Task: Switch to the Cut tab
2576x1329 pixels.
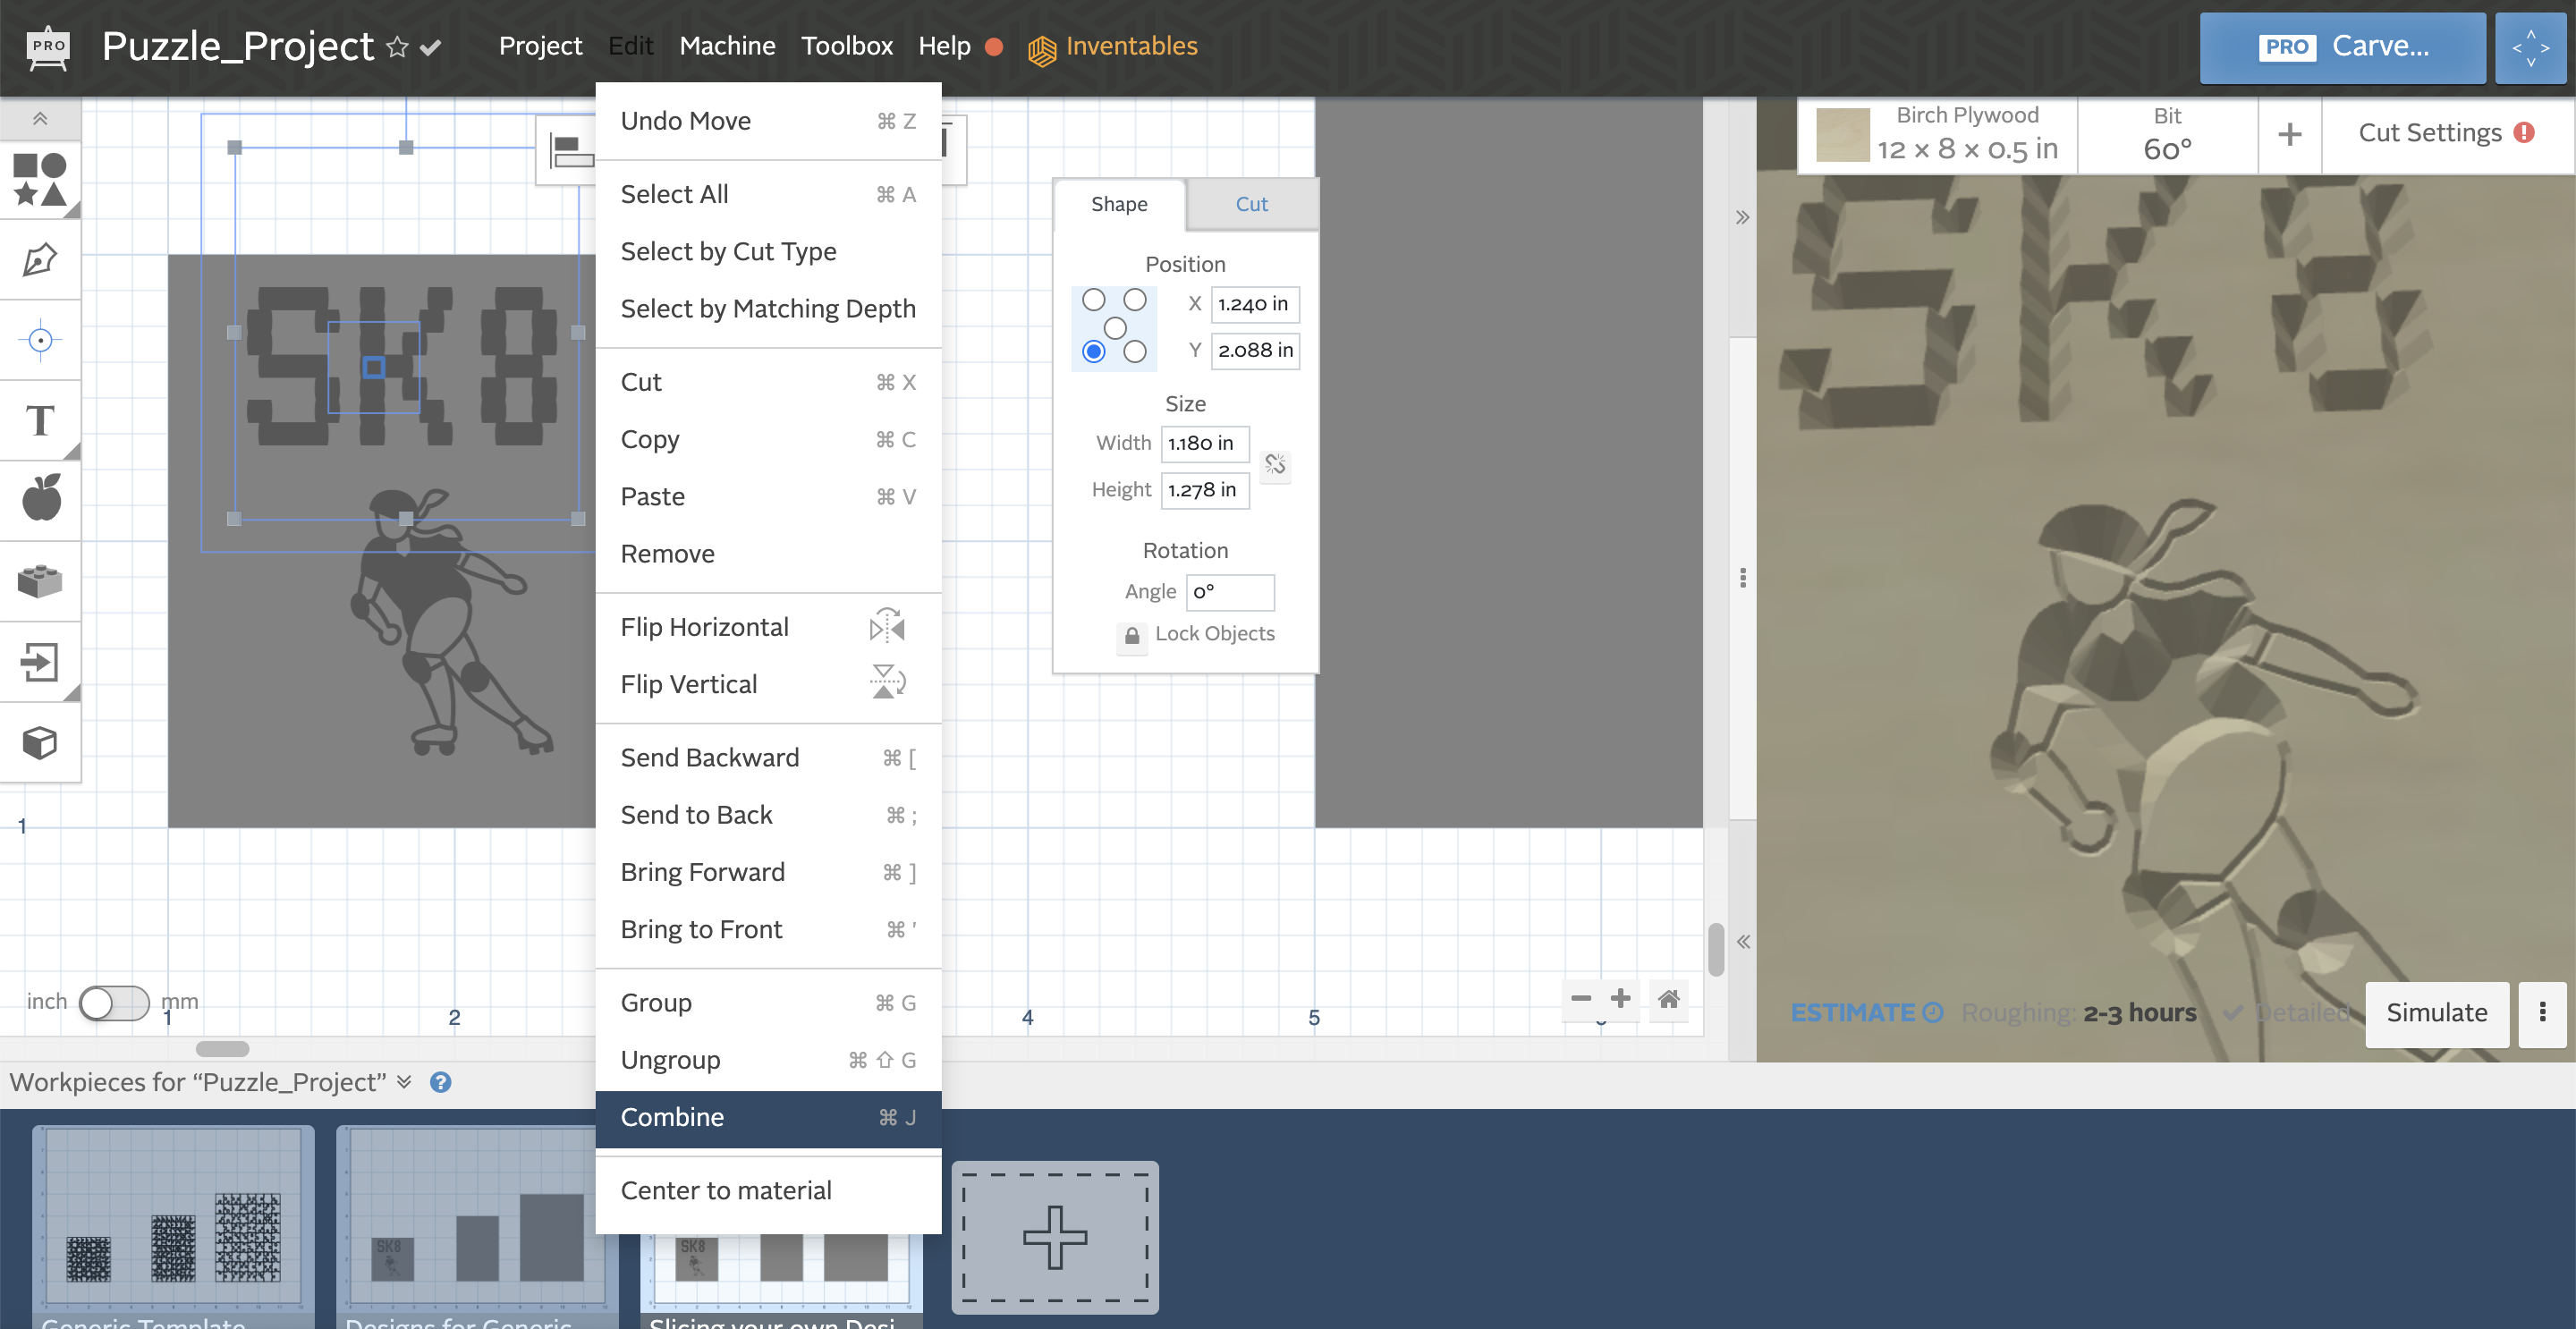Action: click(x=1251, y=204)
